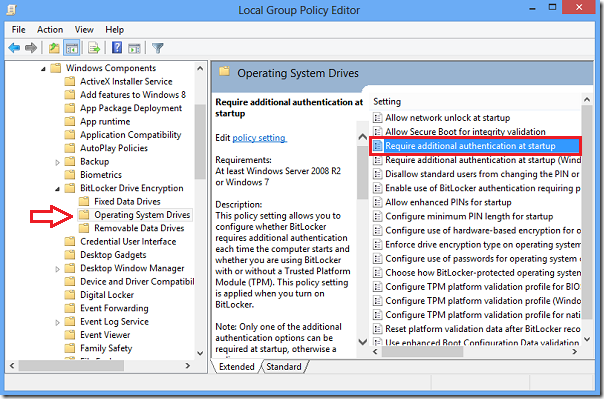Viewport: 604px width, 399px height.
Task: Select Configure TPM platform validation profile for BIOS
Action: point(482,287)
